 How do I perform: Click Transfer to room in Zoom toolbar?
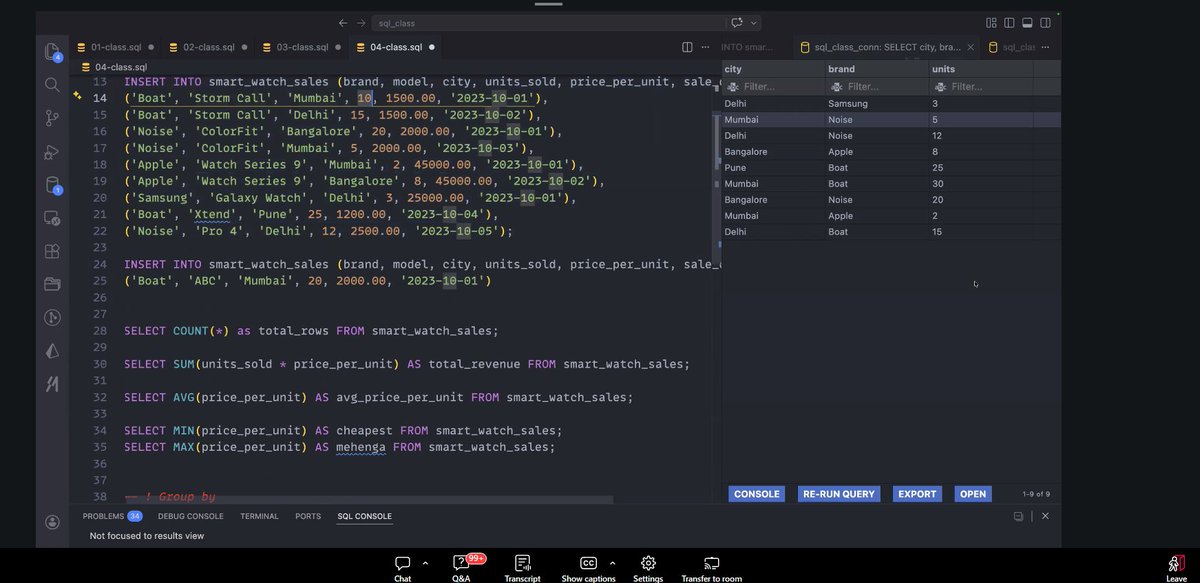(x=712, y=567)
